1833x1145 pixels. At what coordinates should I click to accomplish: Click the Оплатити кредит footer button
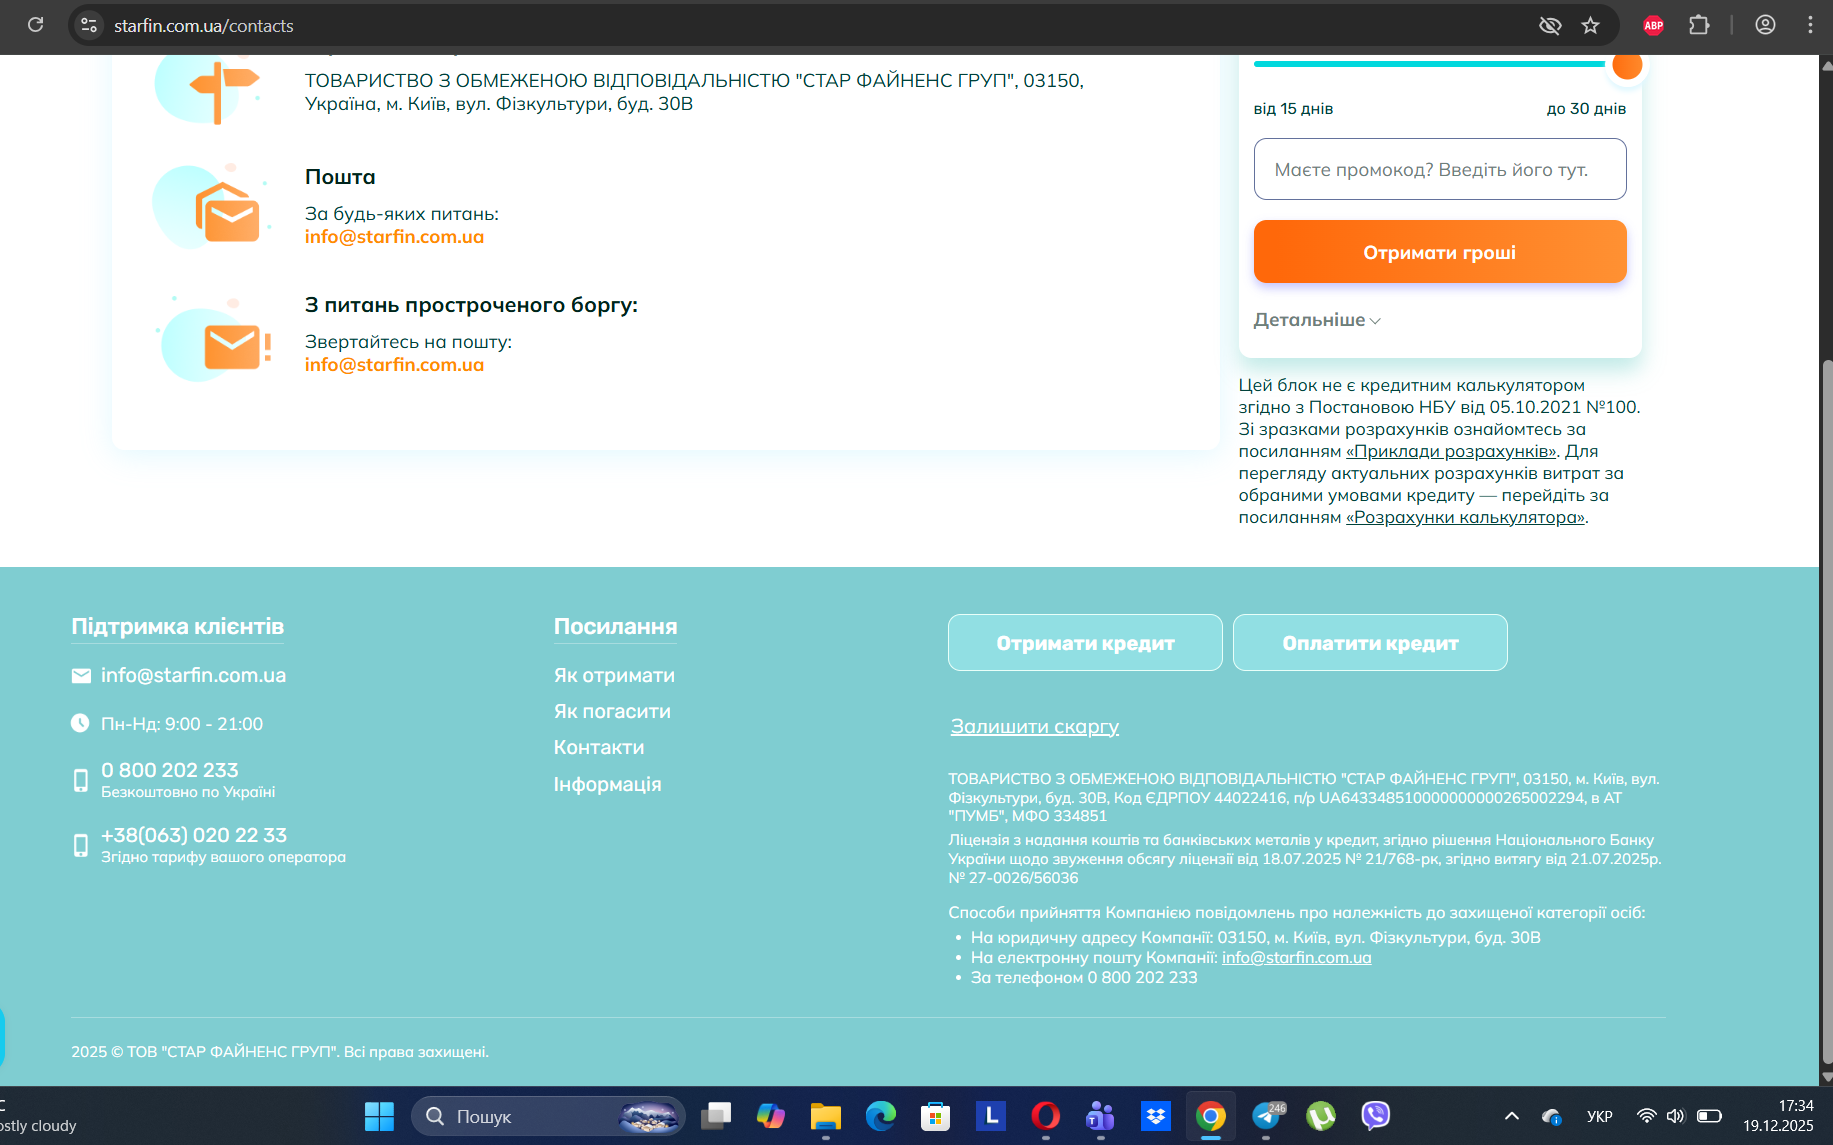coord(1370,643)
